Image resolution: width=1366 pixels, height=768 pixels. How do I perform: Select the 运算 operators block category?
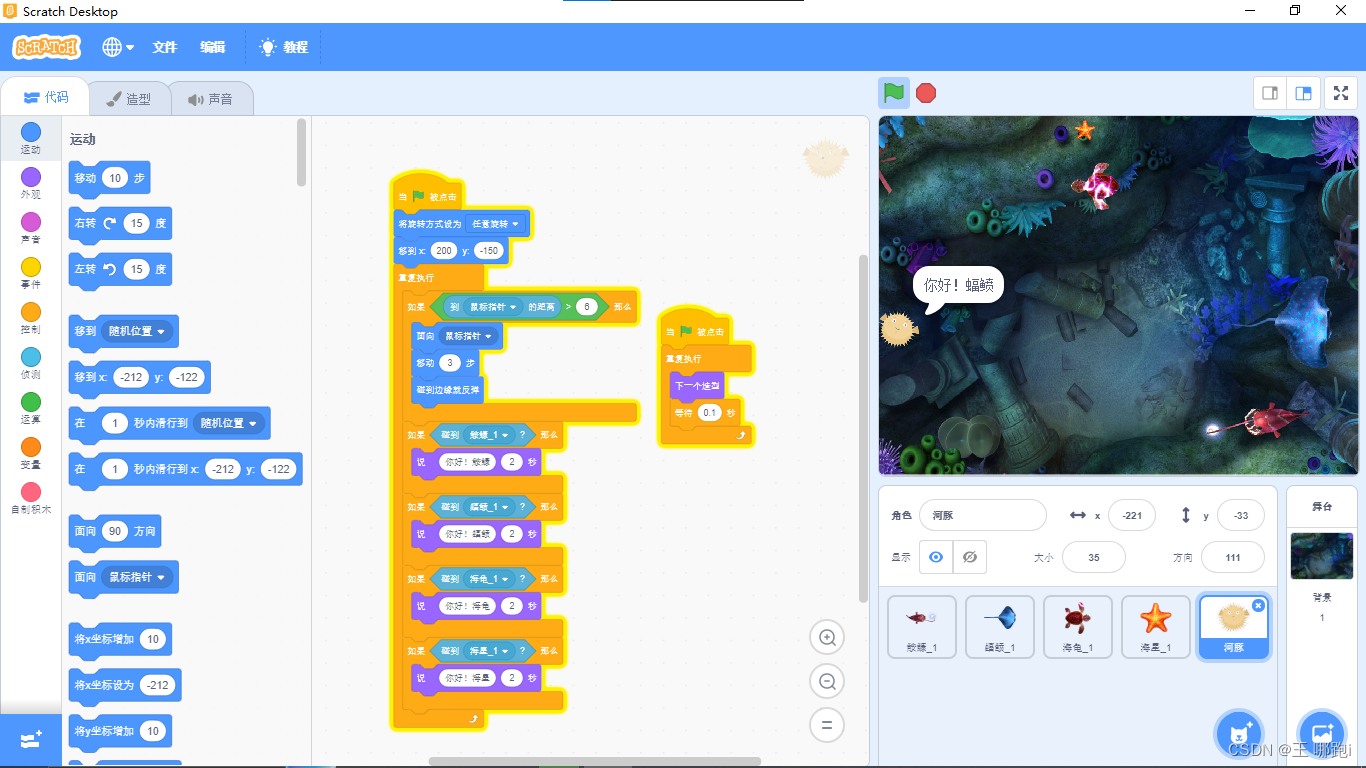click(31, 409)
